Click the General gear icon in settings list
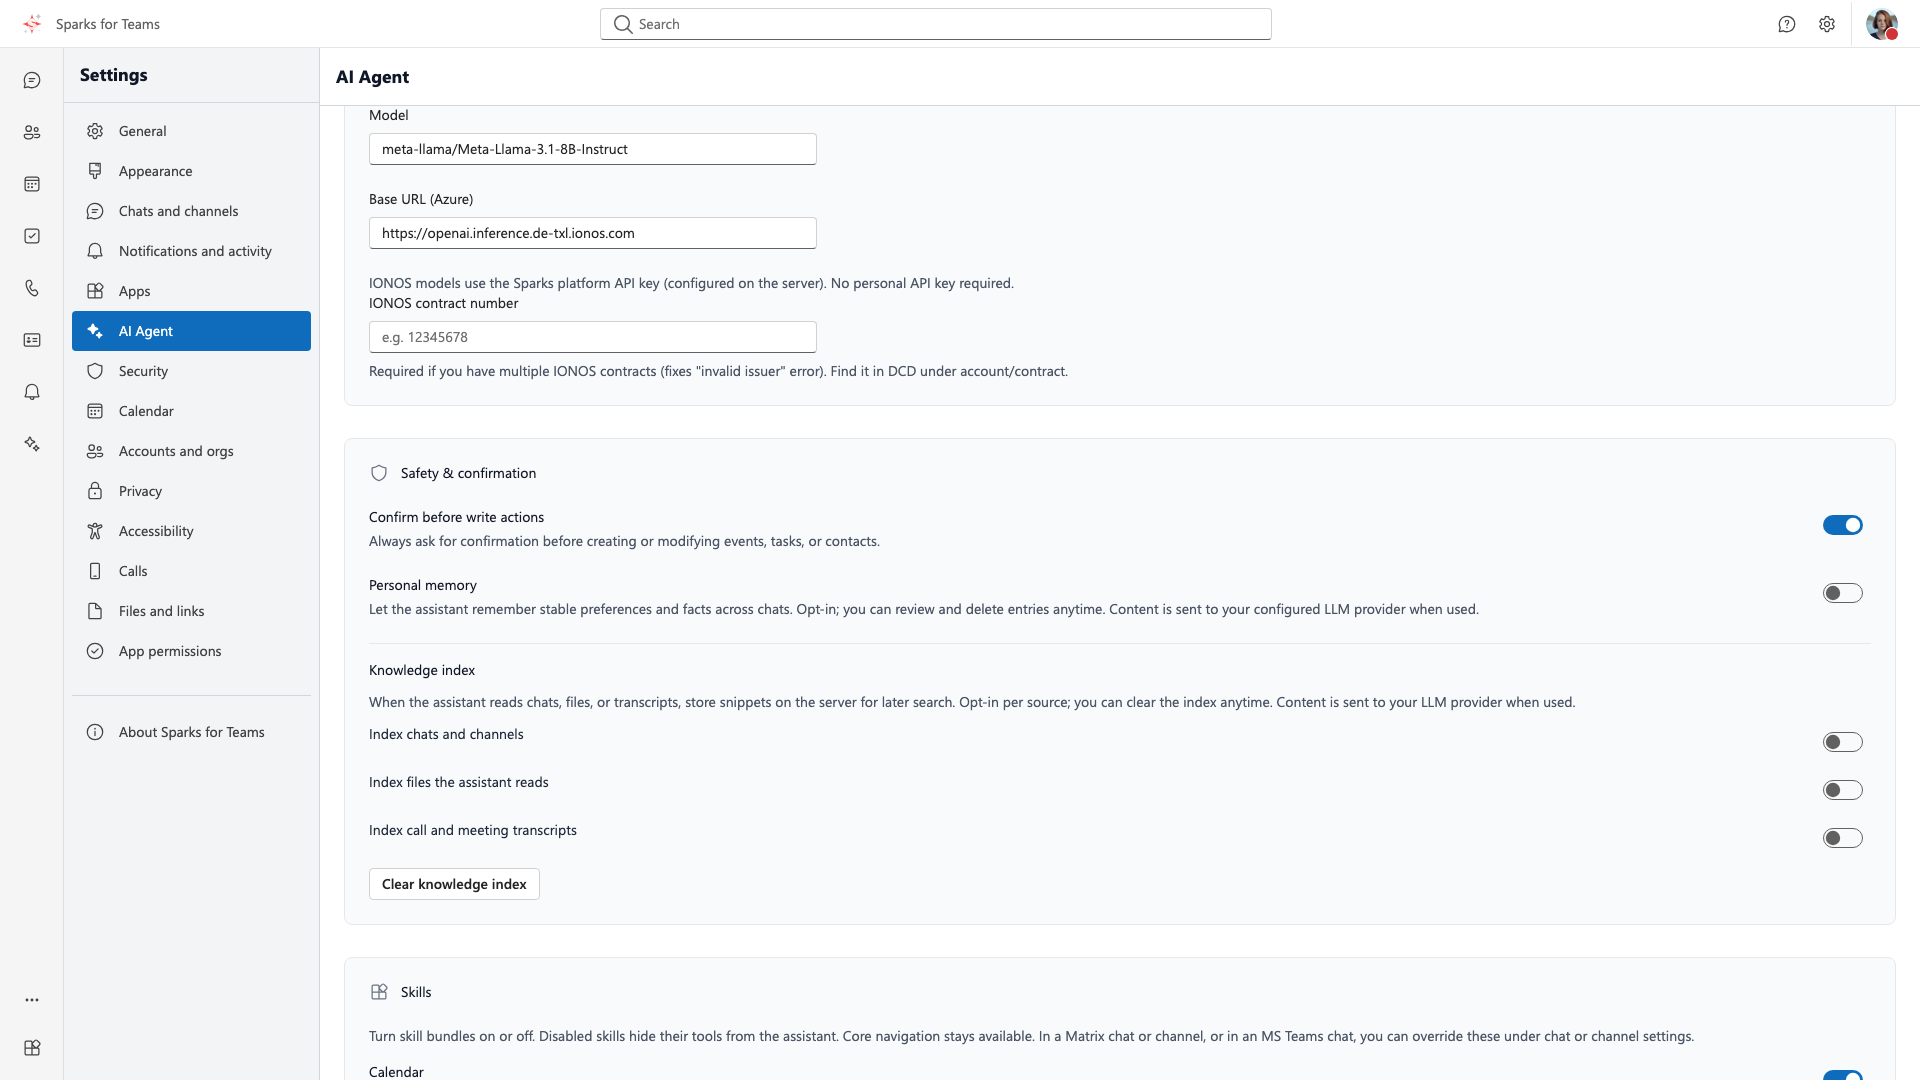Viewport: 1920px width, 1080px height. coord(95,131)
